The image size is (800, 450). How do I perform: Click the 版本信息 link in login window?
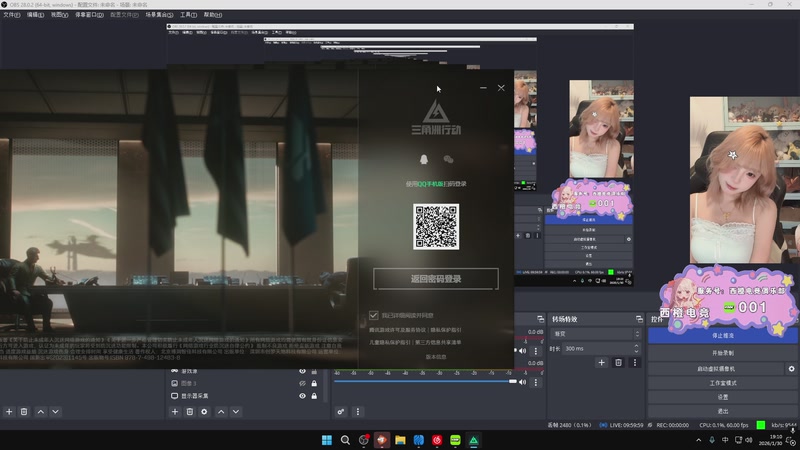tap(436, 357)
